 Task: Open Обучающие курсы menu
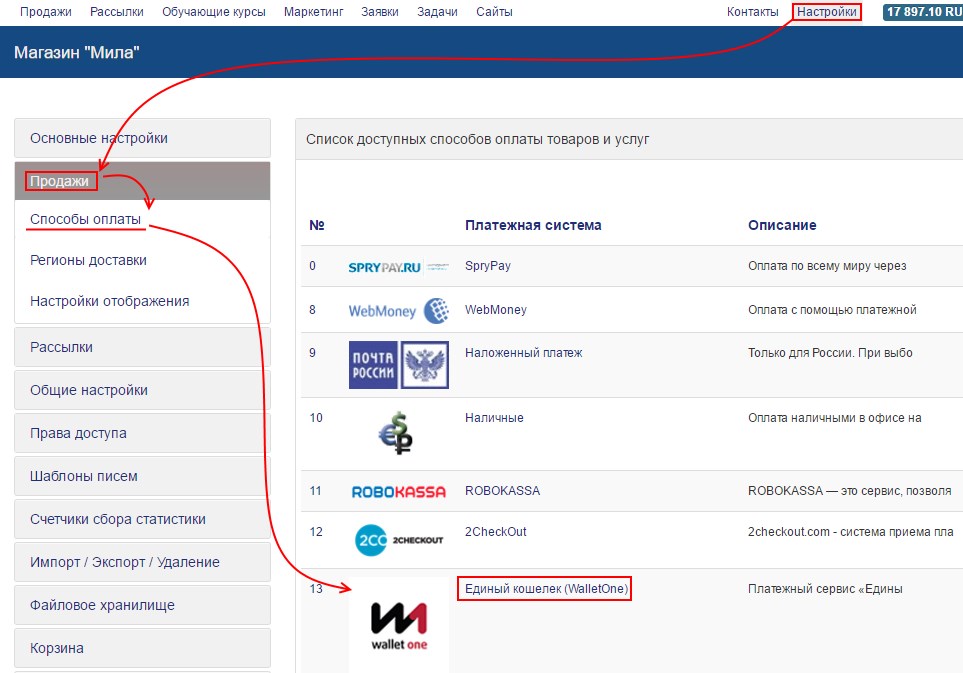coord(214,12)
